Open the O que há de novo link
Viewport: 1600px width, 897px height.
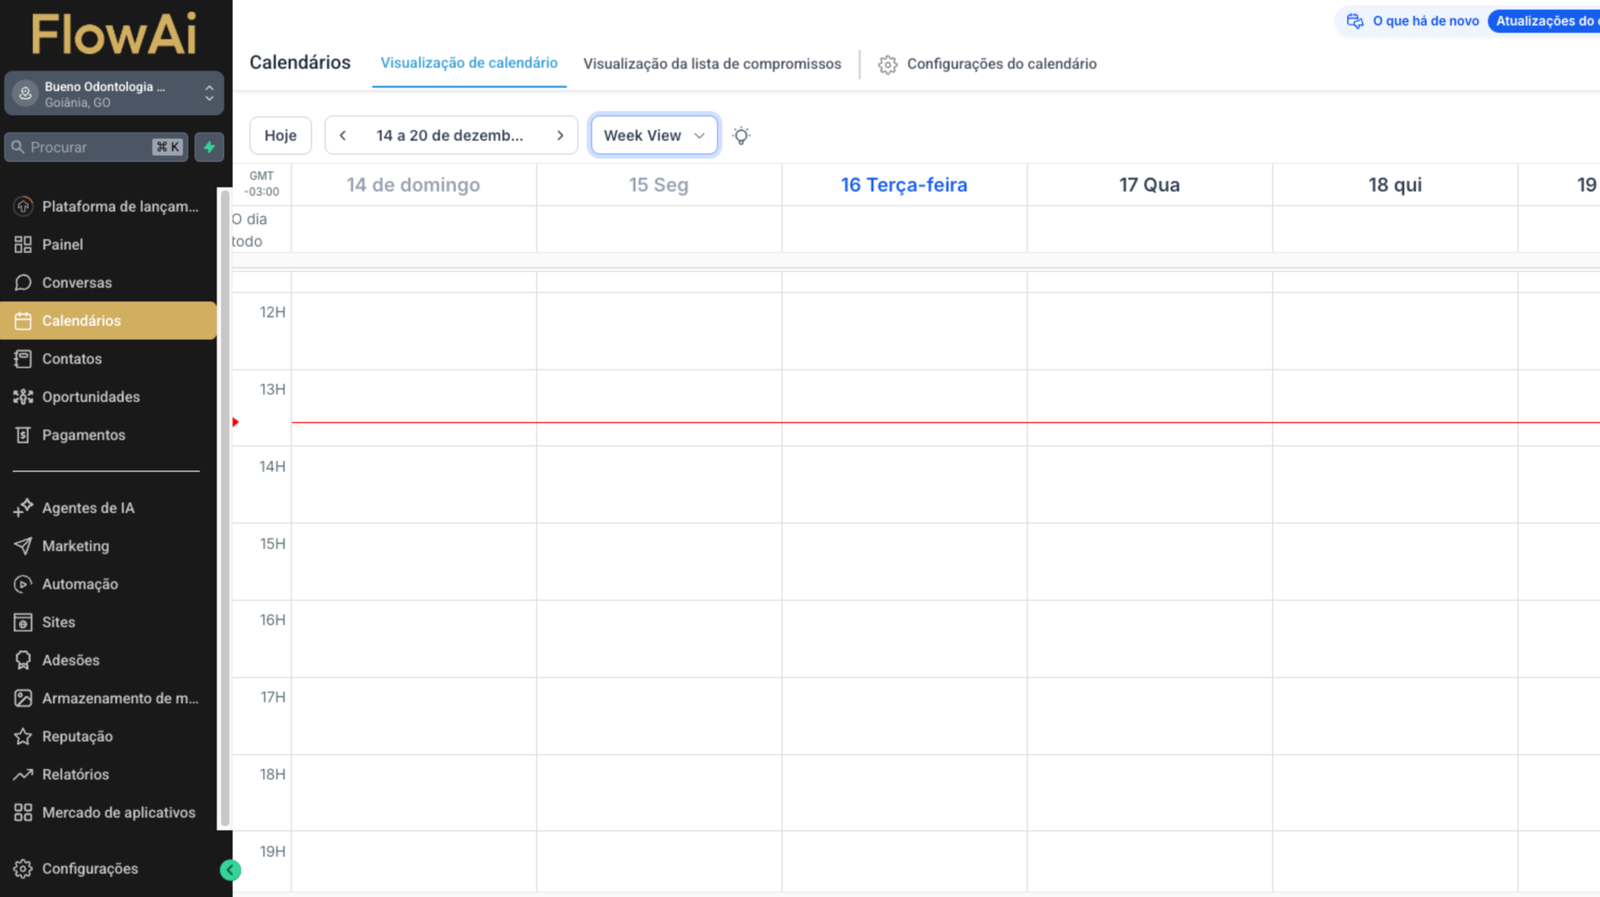1412,21
